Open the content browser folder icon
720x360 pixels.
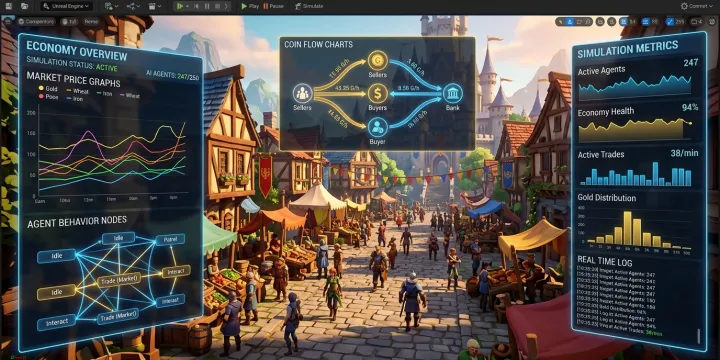(x=24, y=6)
